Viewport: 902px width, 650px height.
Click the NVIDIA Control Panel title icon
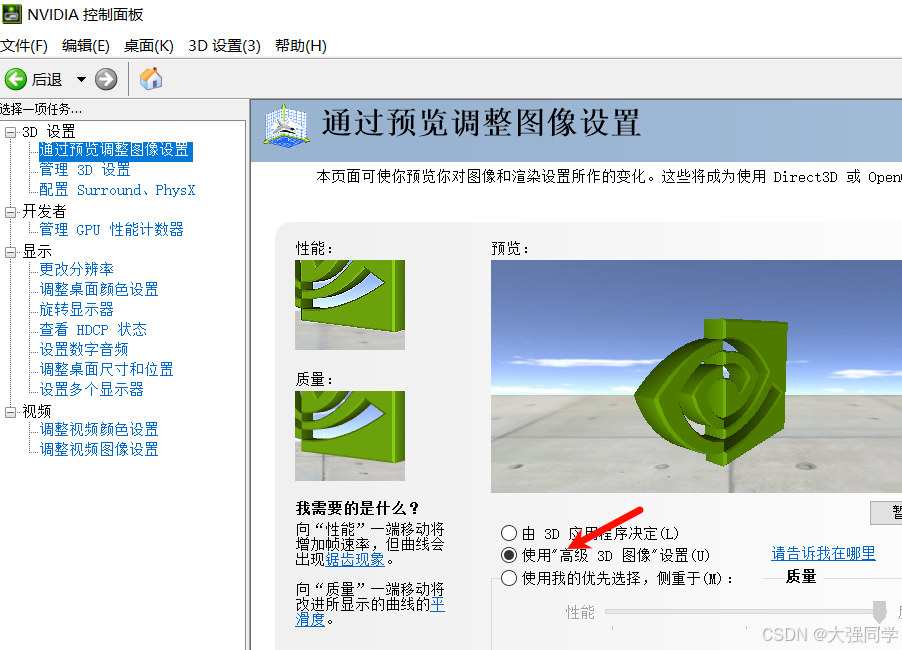point(12,14)
